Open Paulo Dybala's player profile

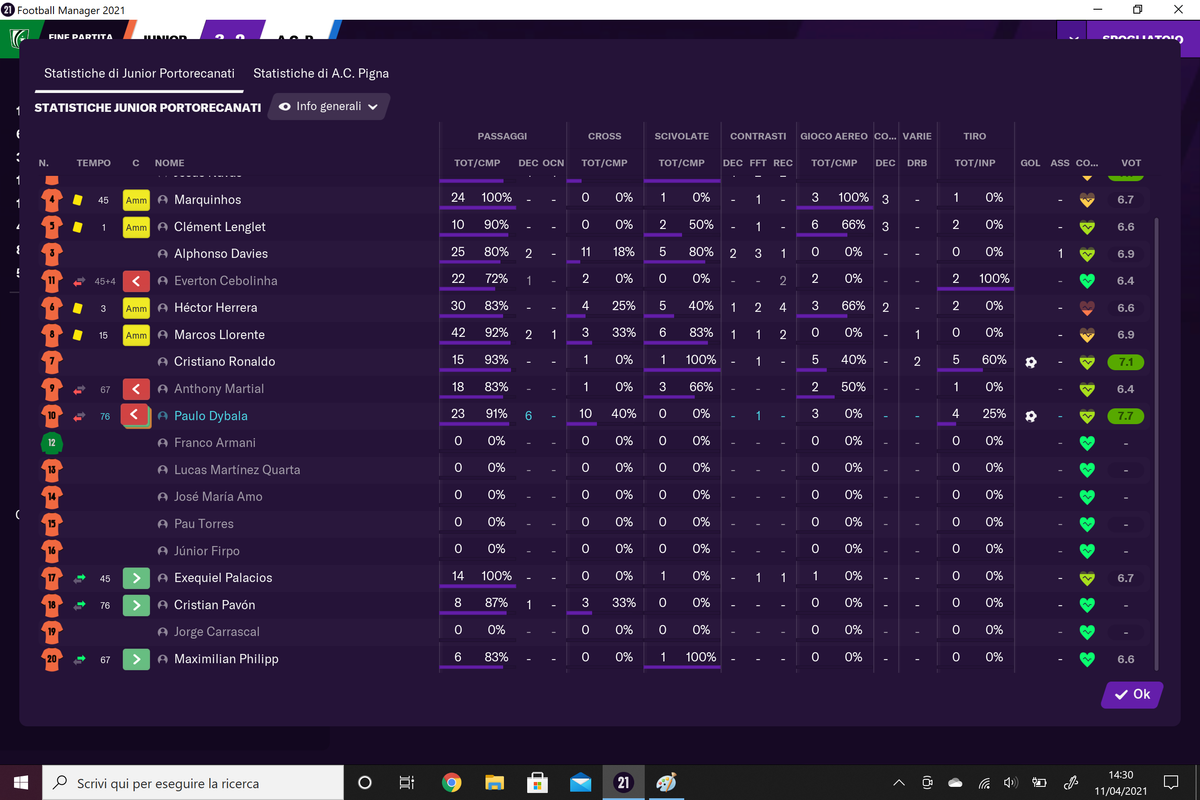[210, 416]
